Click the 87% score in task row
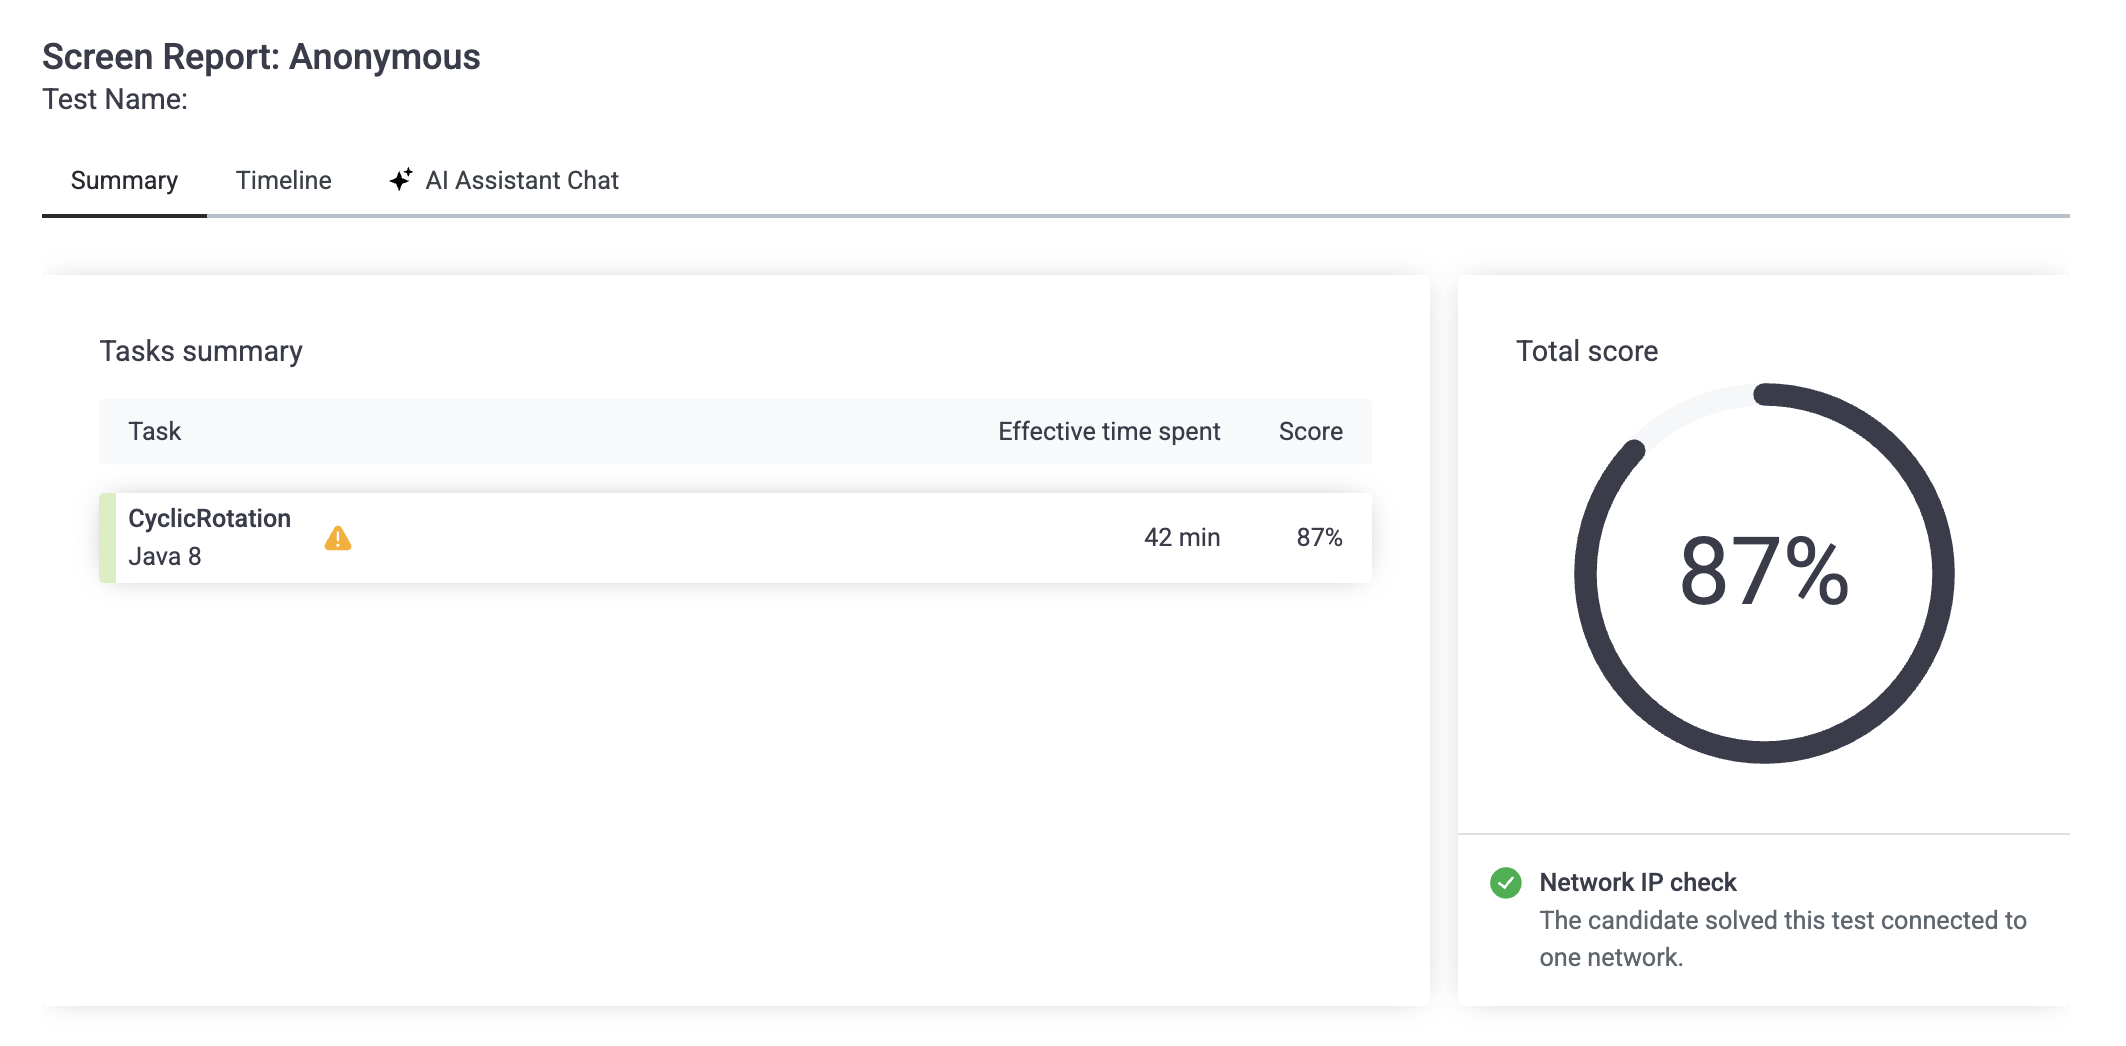The height and width of the screenshot is (1046, 2126). click(x=1319, y=538)
